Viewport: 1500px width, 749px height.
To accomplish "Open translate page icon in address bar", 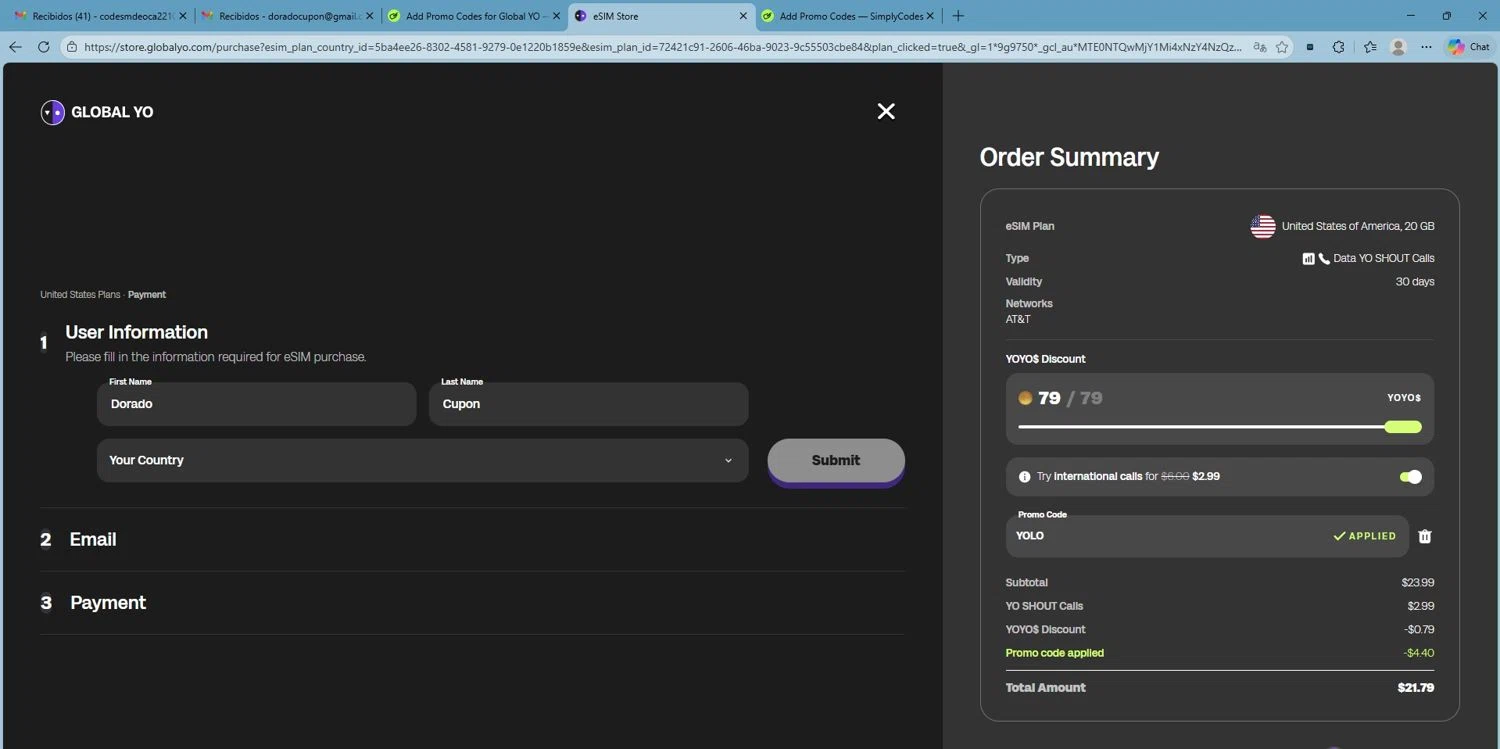I will coord(1259,47).
